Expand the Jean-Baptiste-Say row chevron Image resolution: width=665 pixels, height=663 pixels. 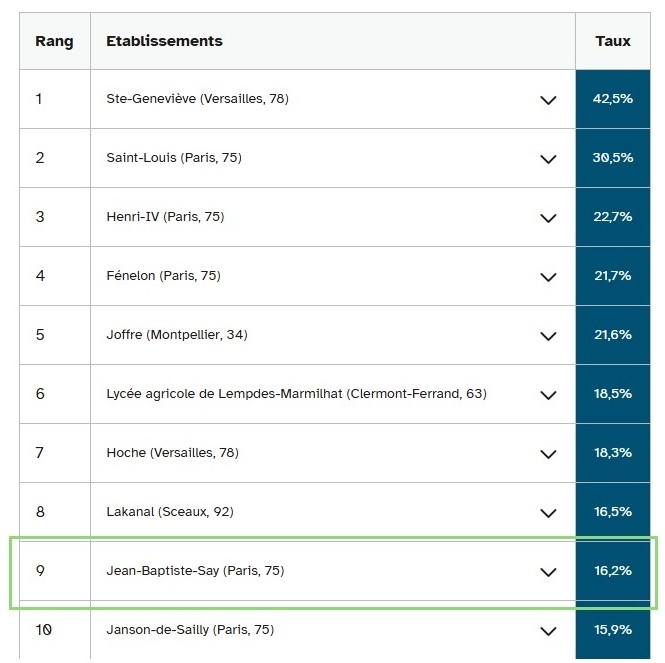pos(547,572)
